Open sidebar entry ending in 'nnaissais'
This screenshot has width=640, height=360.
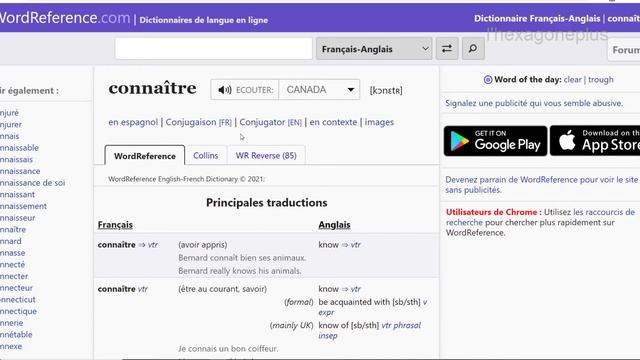[16, 160]
